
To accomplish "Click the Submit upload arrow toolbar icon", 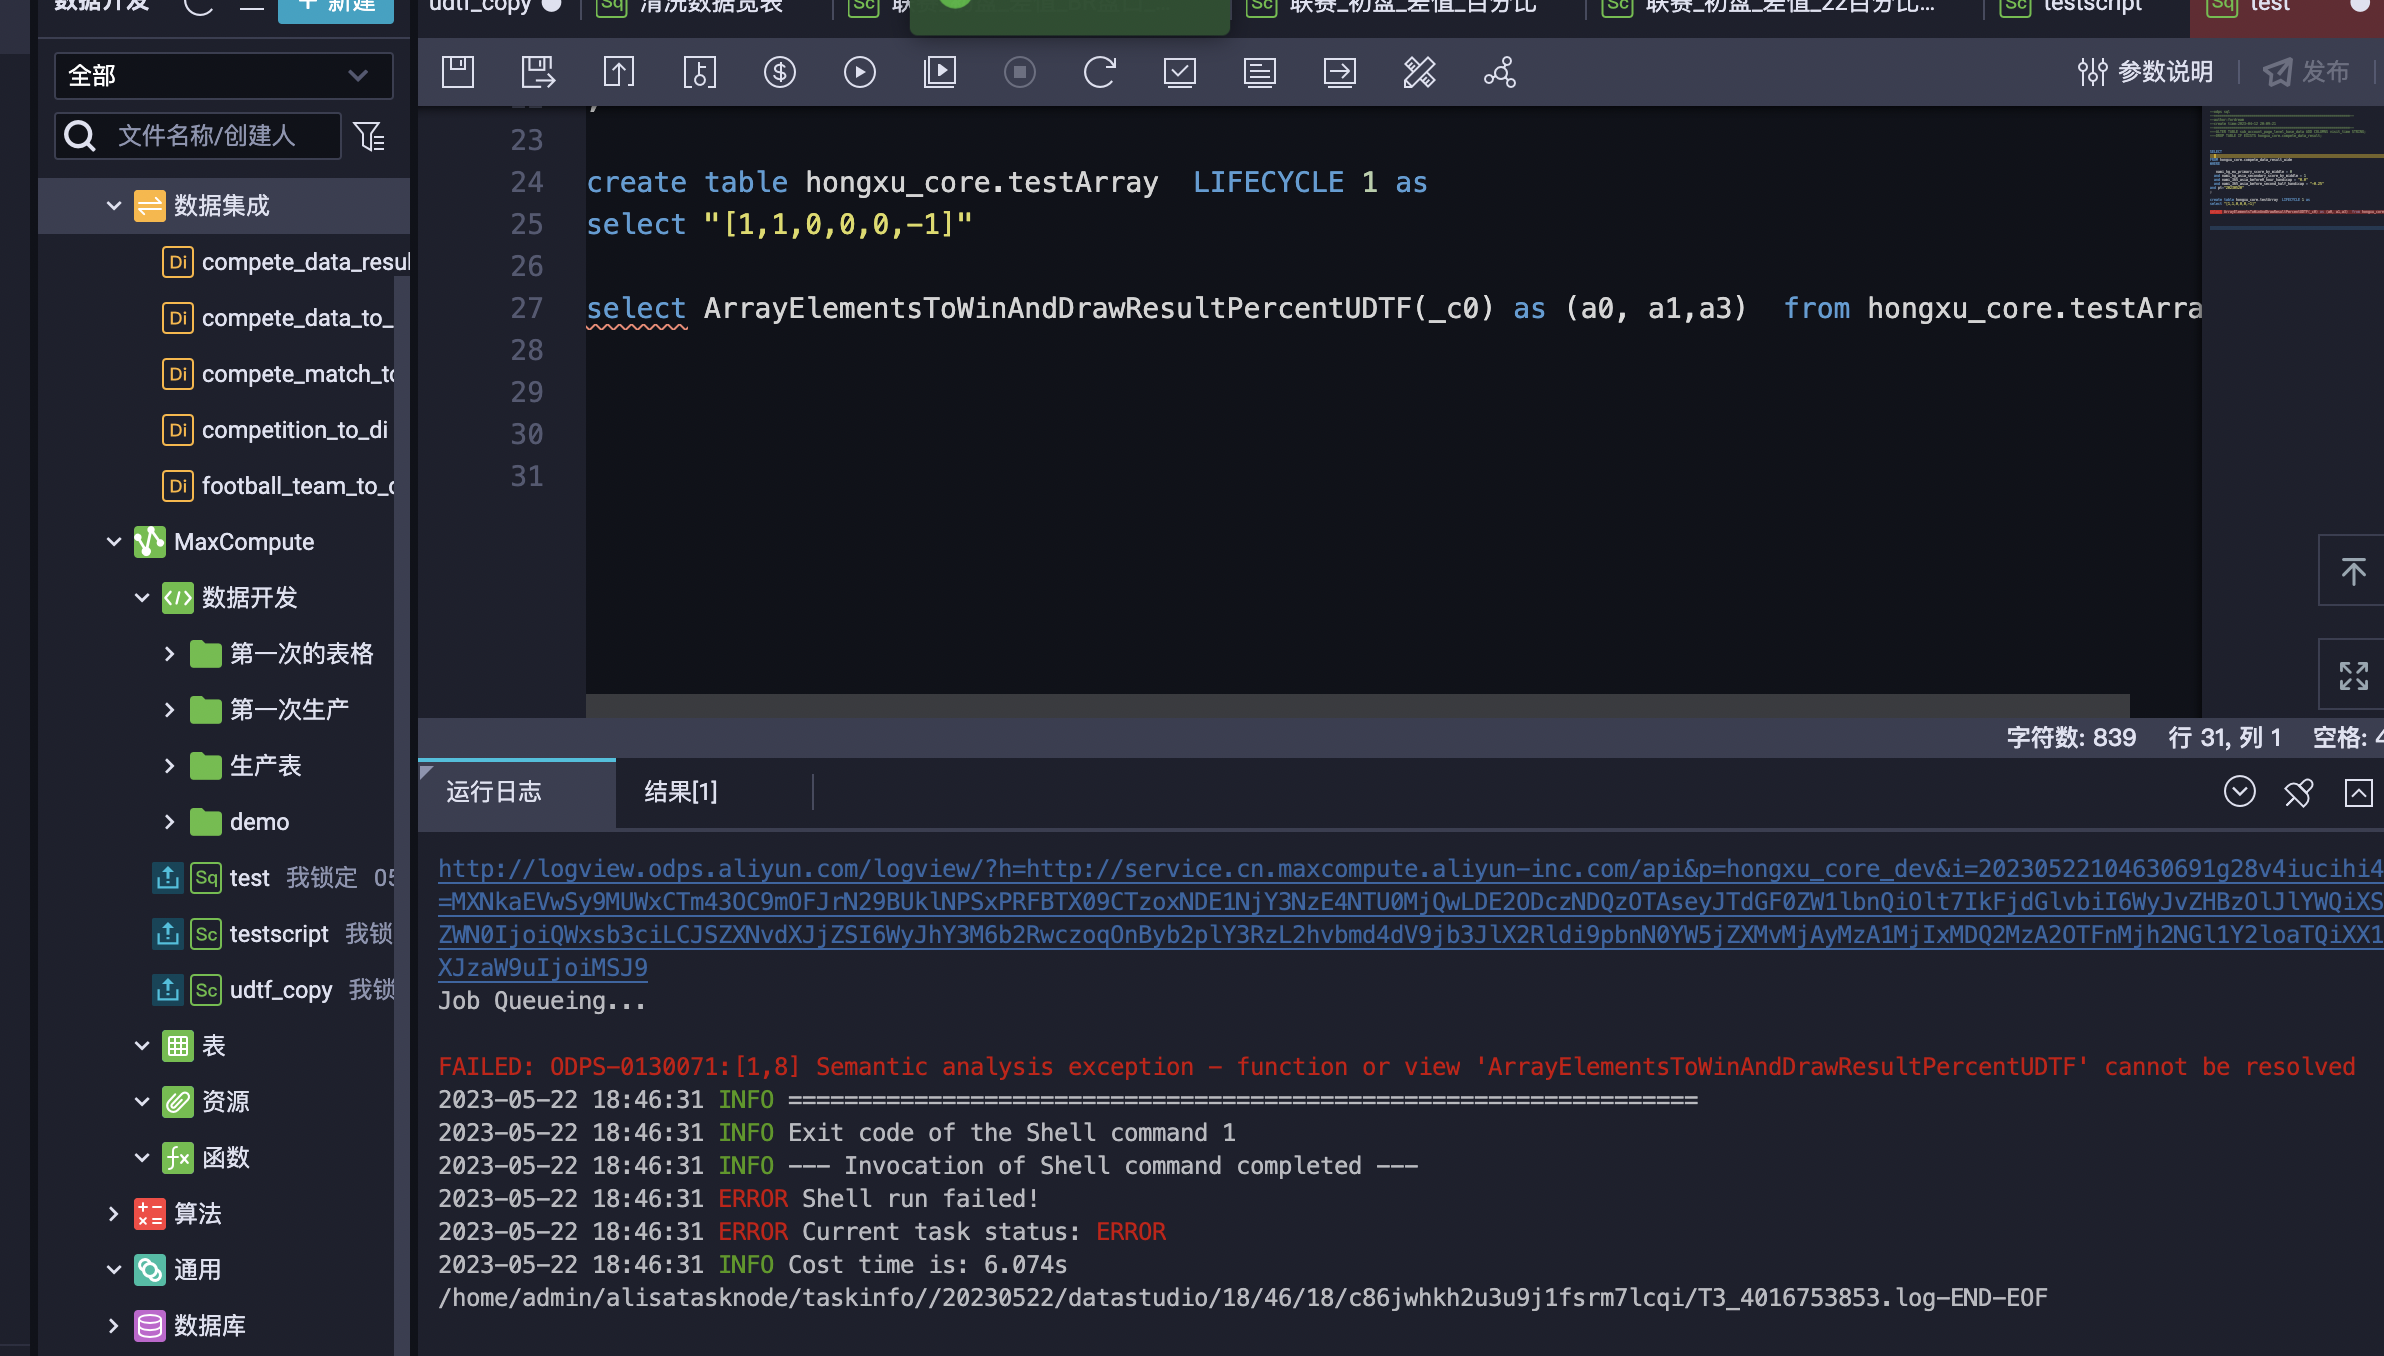I will 619,72.
